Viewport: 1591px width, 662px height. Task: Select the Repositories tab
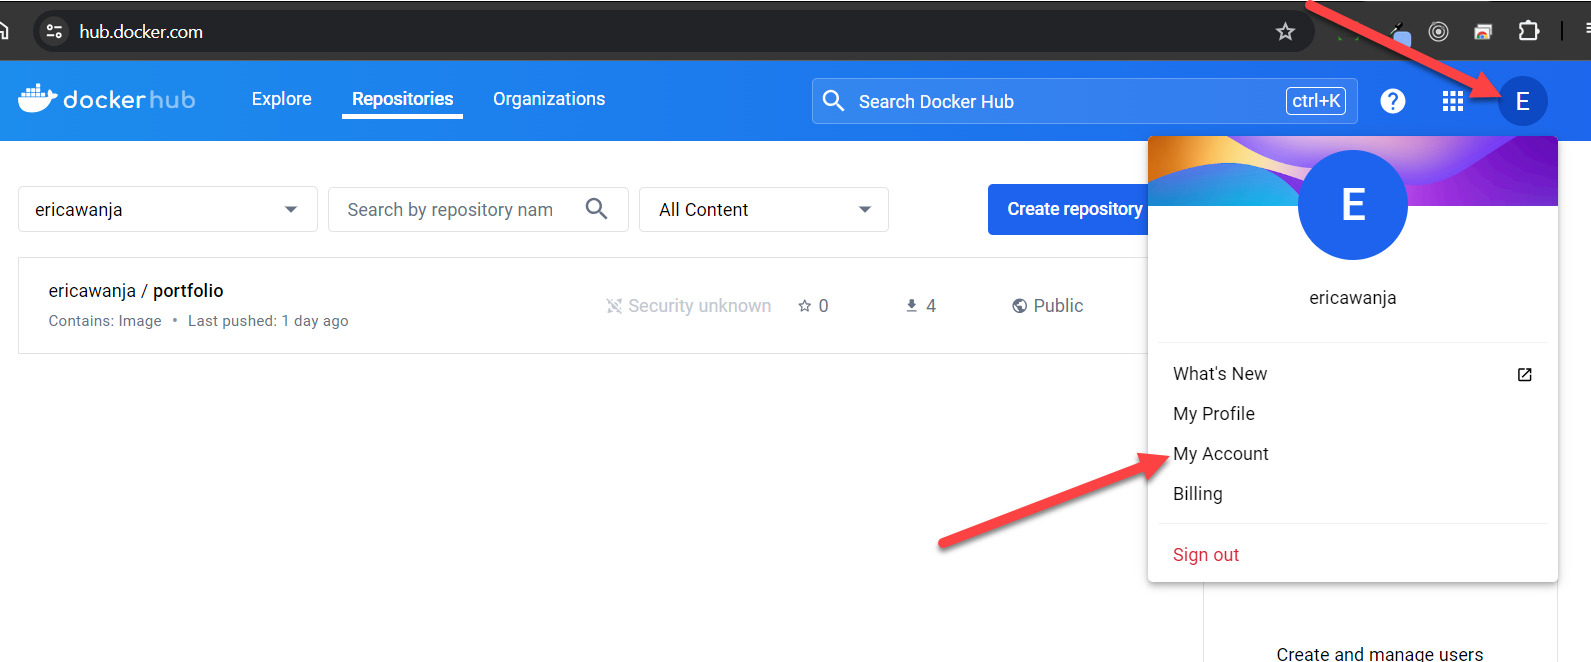coord(402,99)
